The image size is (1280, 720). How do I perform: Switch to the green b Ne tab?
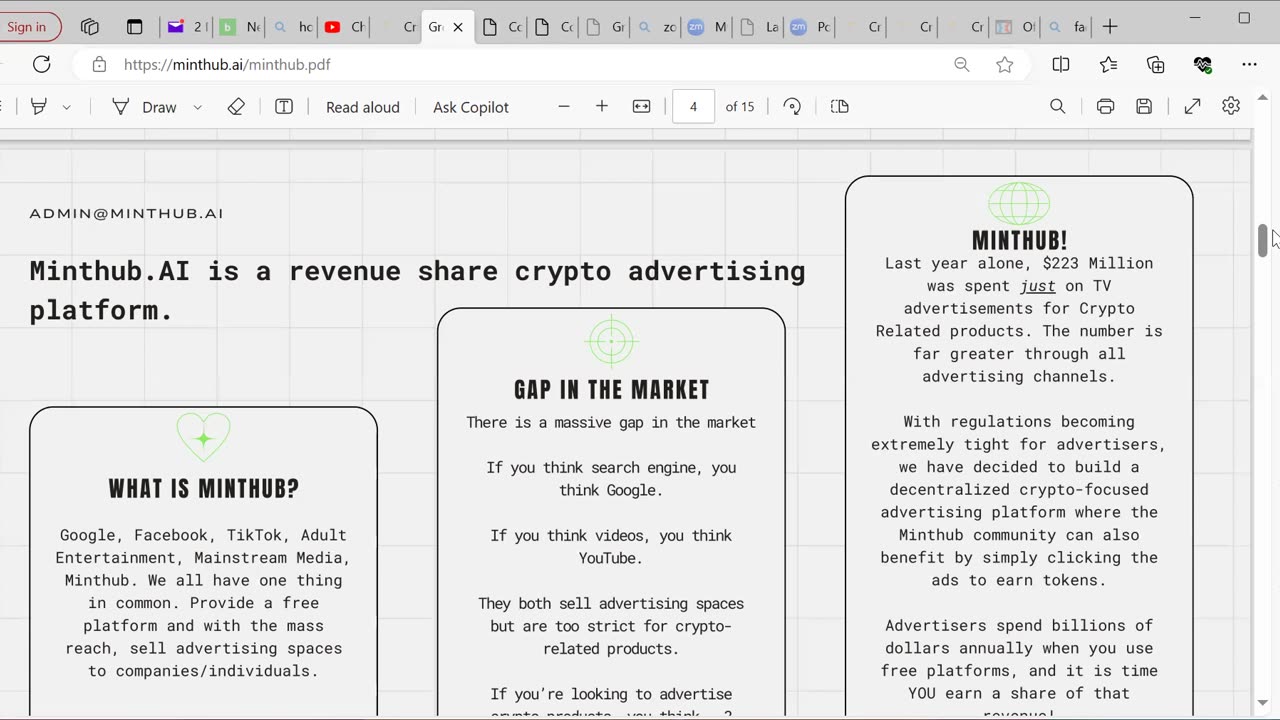[x=240, y=27]
